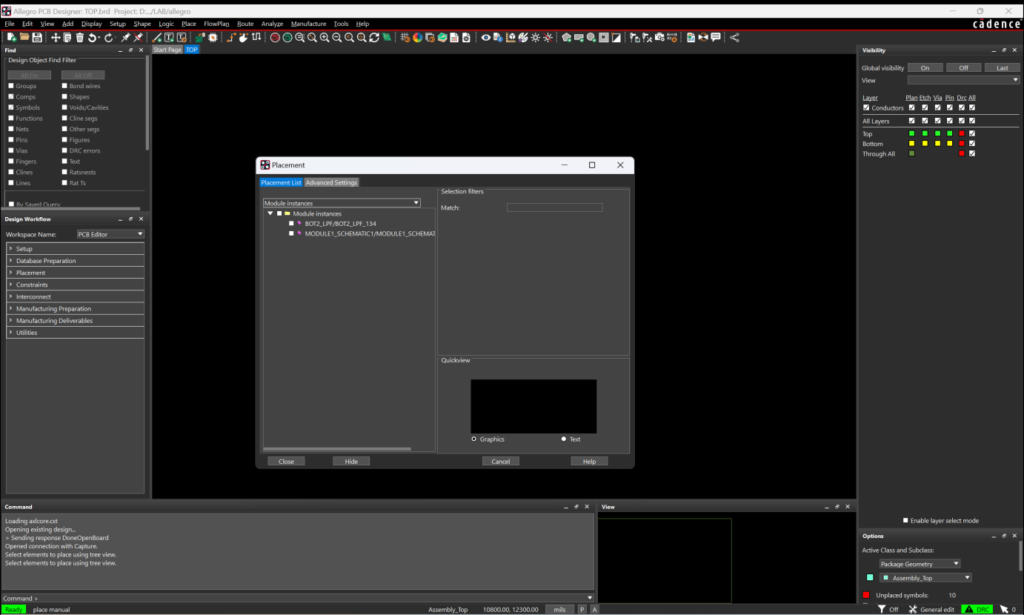The height and width of the screenshot is (615, 1024).
Task: Switch to the Advanced Settings tab
Action: pos(331,182)
